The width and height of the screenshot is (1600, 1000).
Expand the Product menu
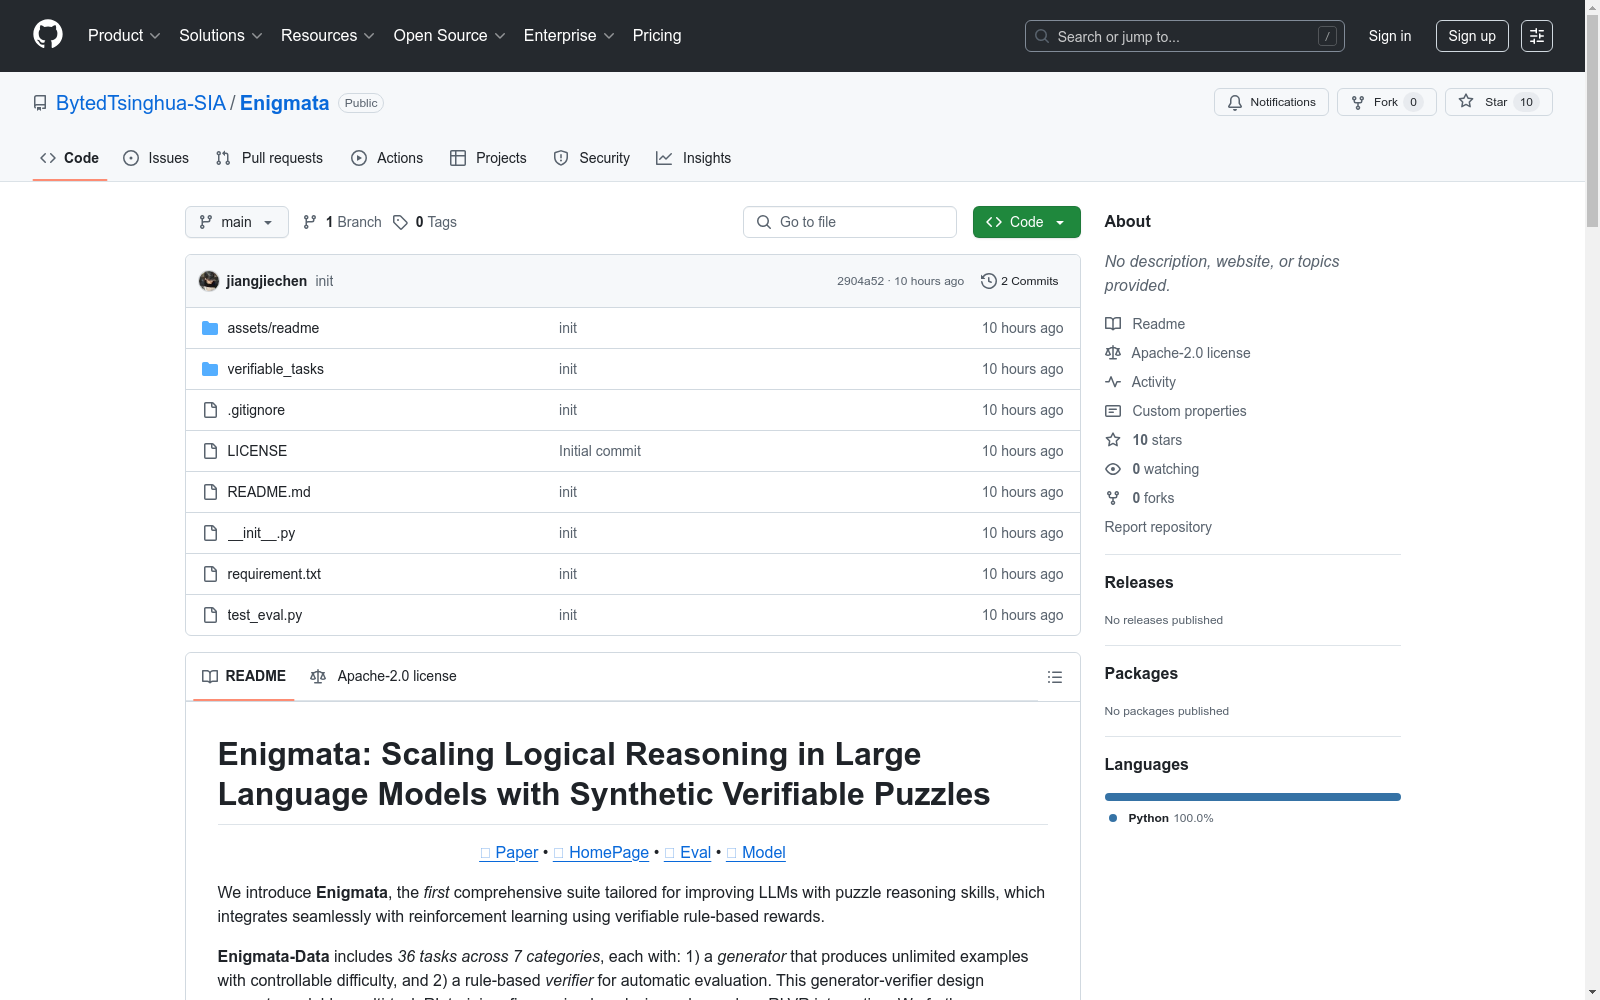[124, 36]
